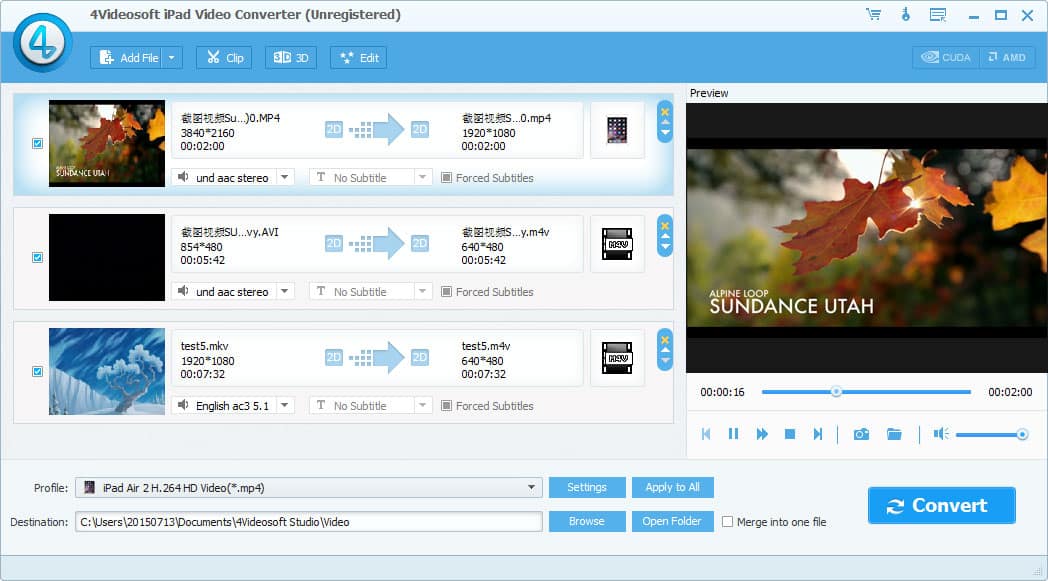Click the preview video frame
Viewport: 1048px width, 581px height.
click(867, 237)
